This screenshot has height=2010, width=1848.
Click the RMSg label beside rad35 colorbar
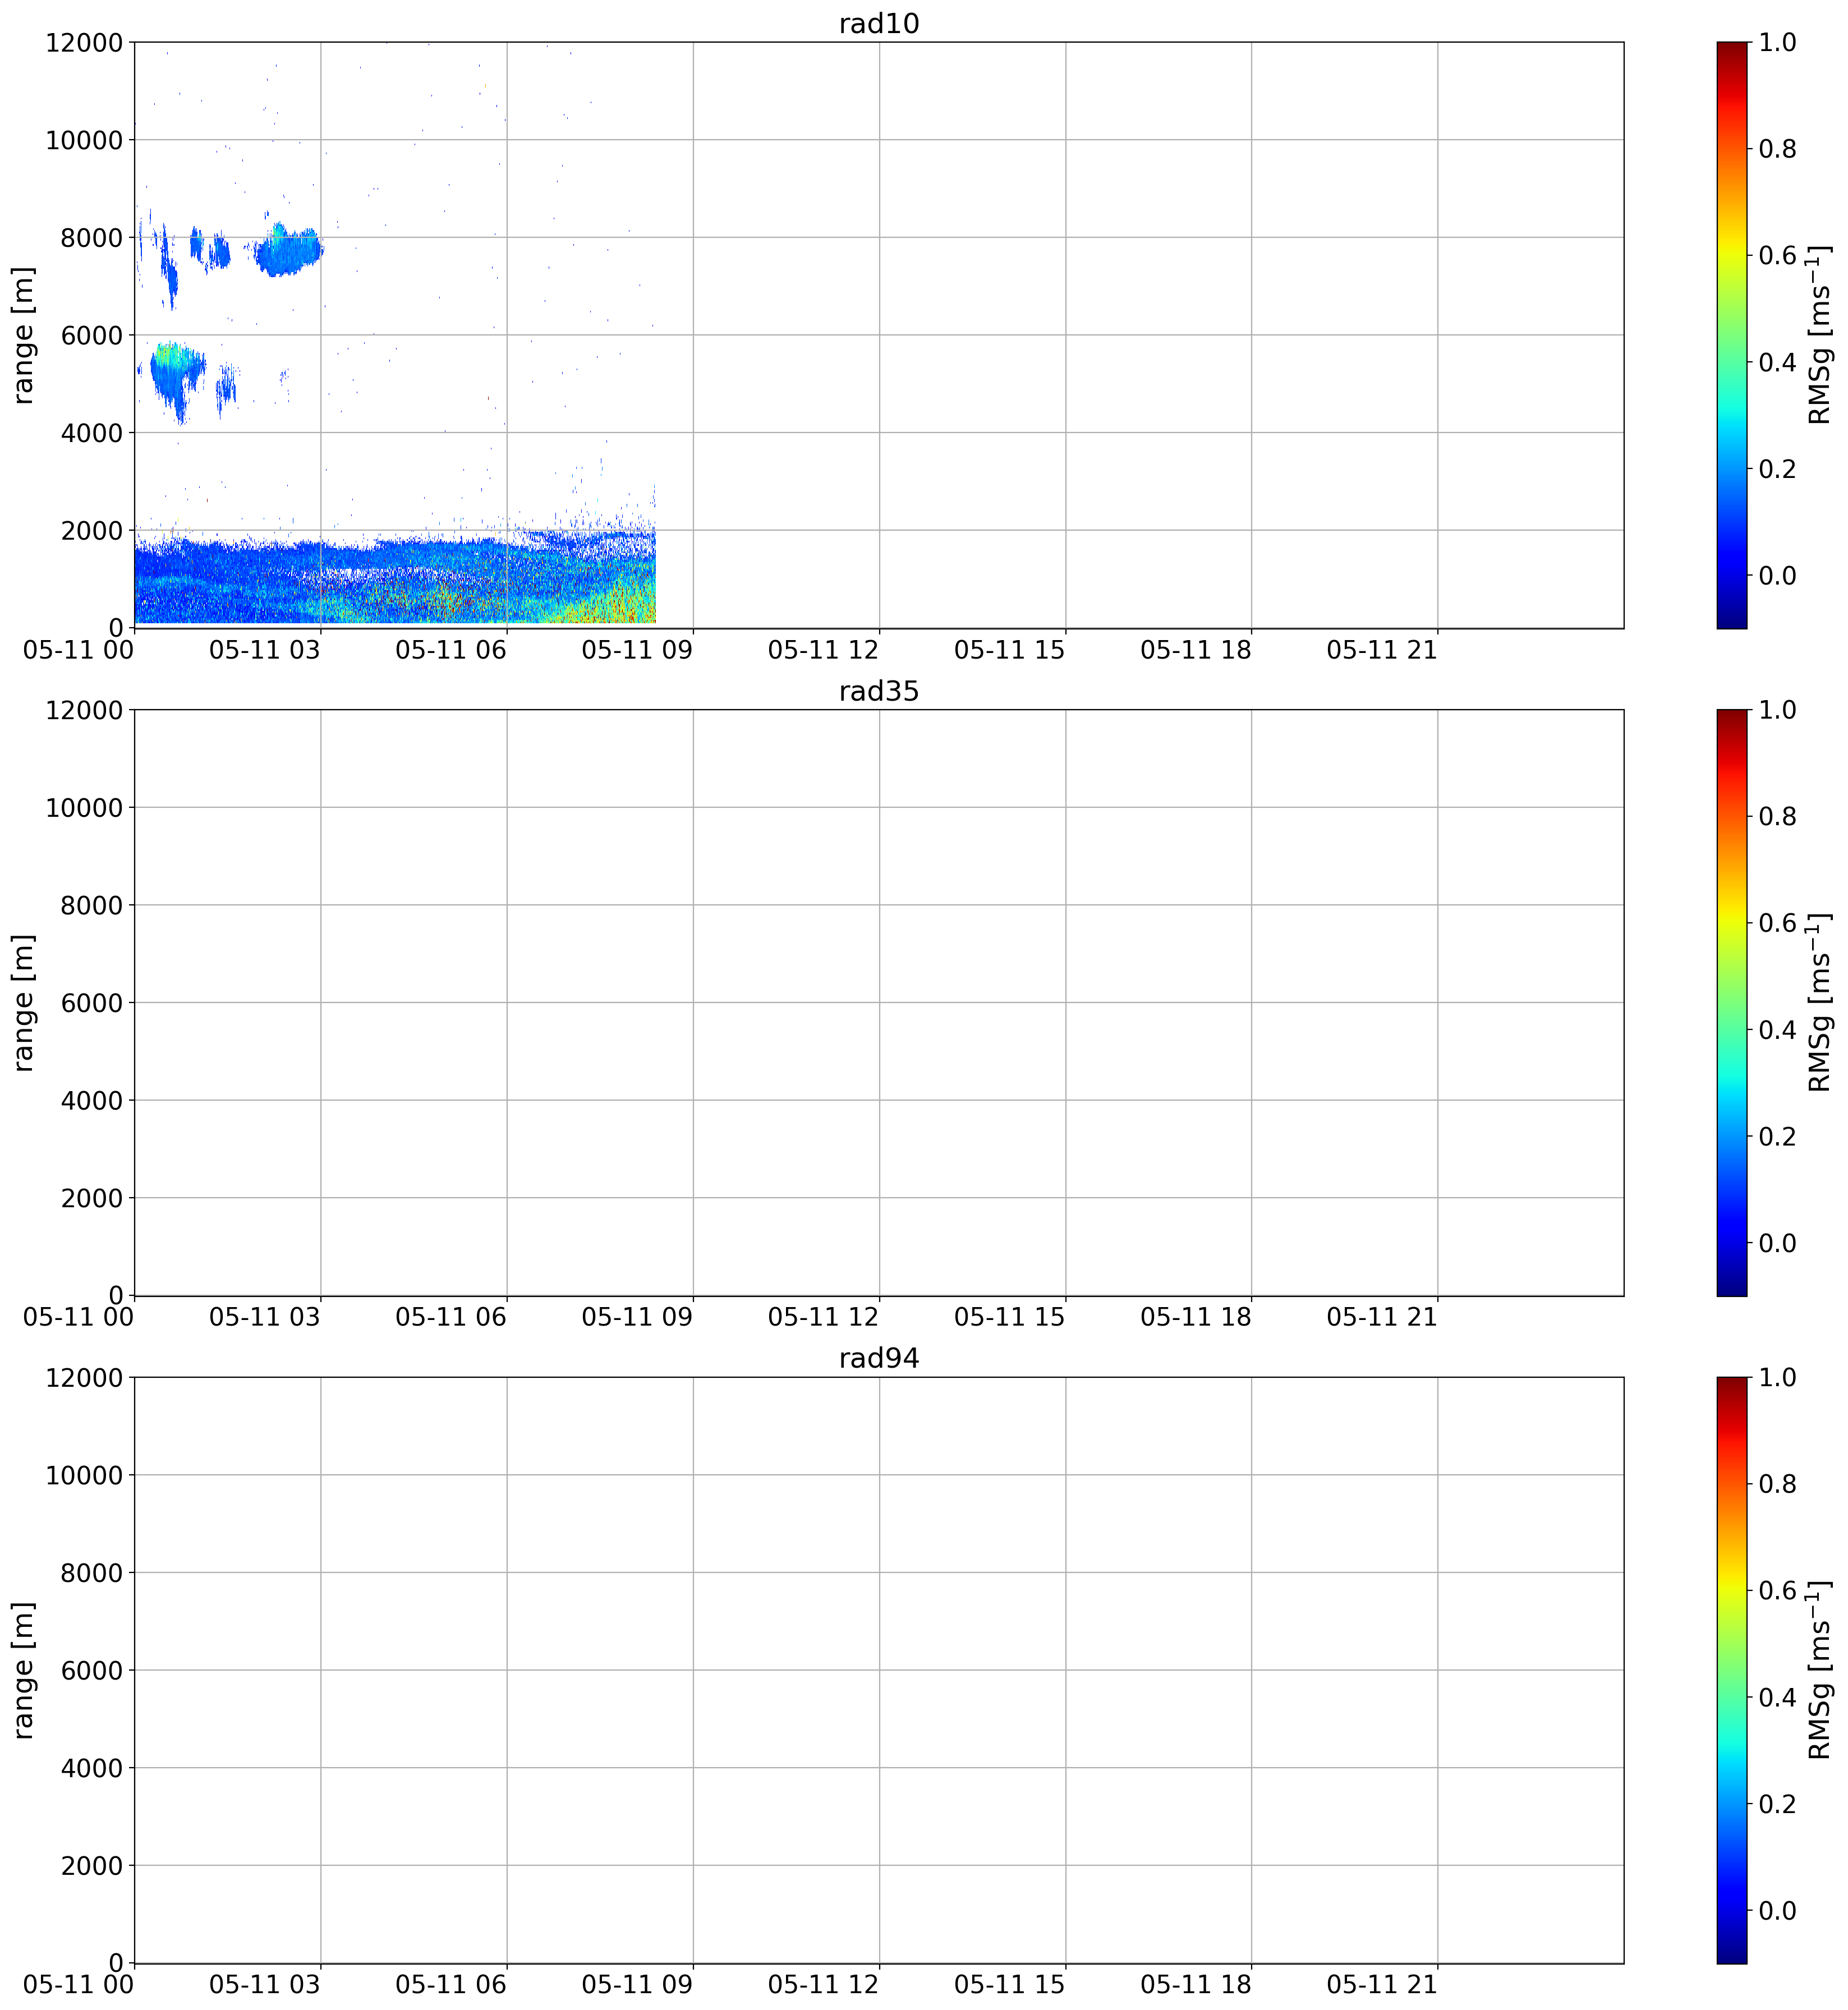point(1820,1003)
